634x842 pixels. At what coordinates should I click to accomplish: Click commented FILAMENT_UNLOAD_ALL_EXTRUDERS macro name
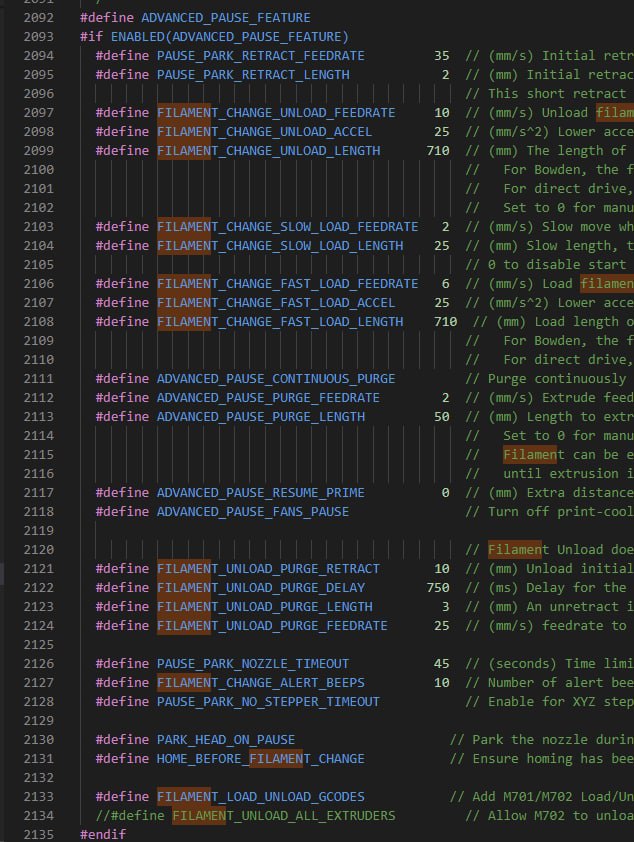point(283,816)
